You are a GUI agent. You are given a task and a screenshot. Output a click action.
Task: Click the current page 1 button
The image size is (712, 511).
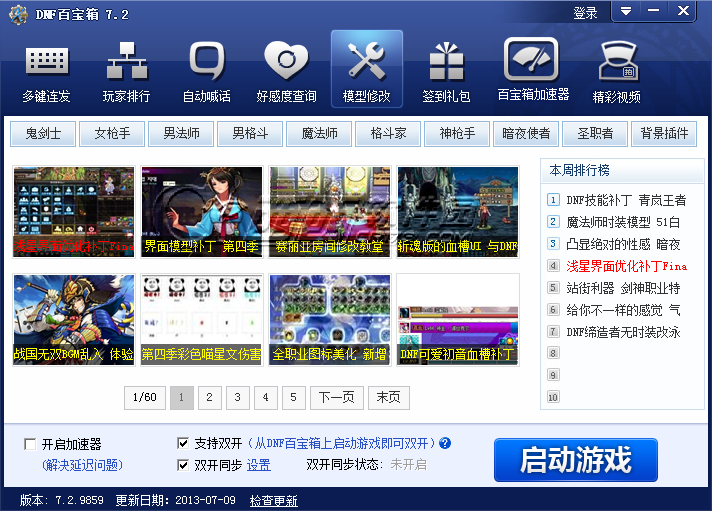[182, 397]
